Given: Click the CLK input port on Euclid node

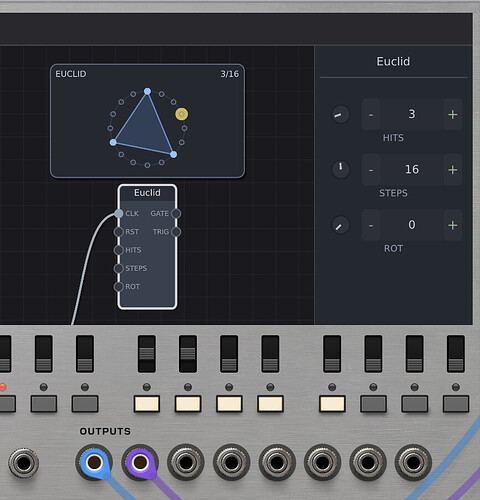Looking at the screenshot, I should coord(118,214).
